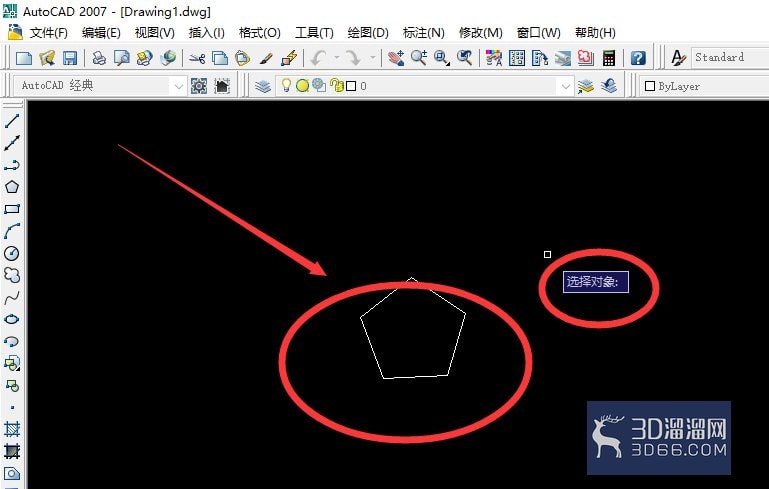Select the Line tool in draw toolbar
This screenshot has width=769, height=489.
tap(12, 121)
